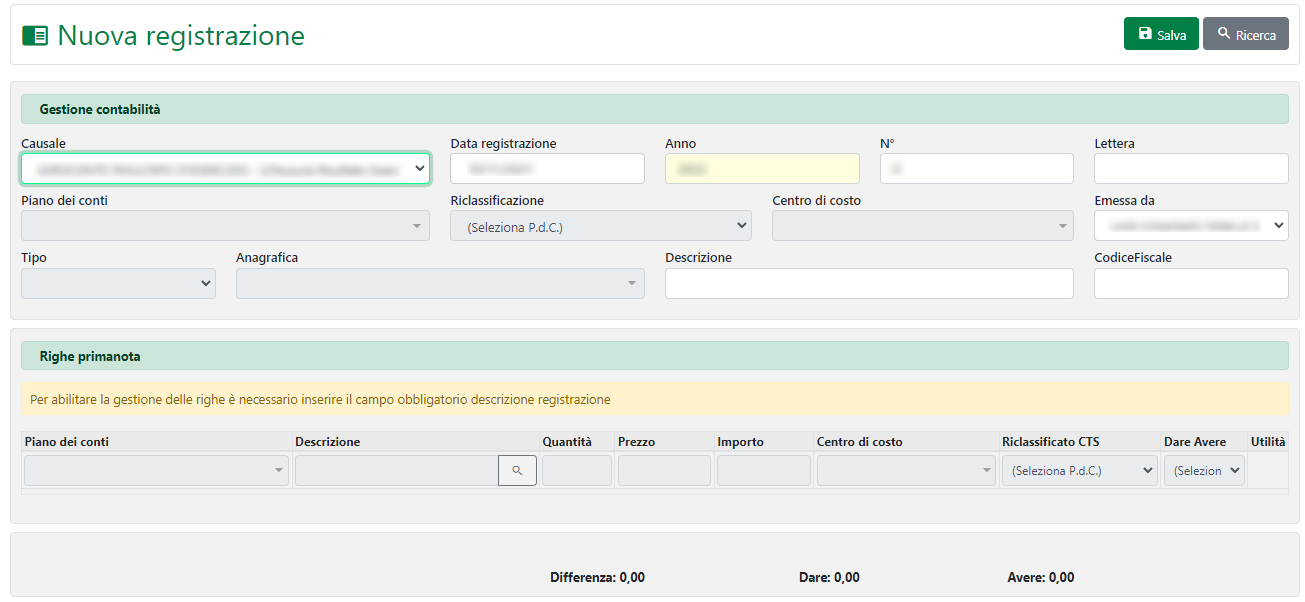
Task: Open the Emessa da dropdown
Action: 1190,226
